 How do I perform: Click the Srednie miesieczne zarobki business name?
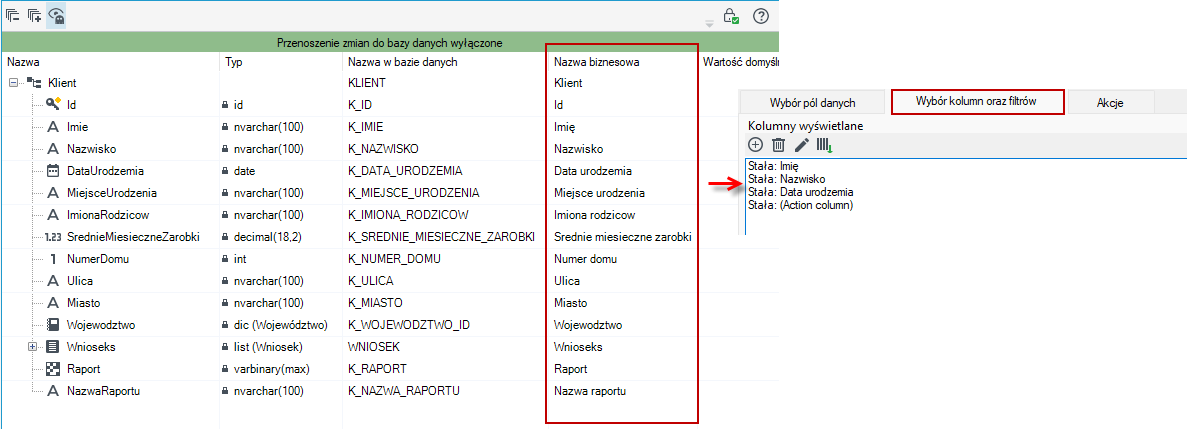622,238
